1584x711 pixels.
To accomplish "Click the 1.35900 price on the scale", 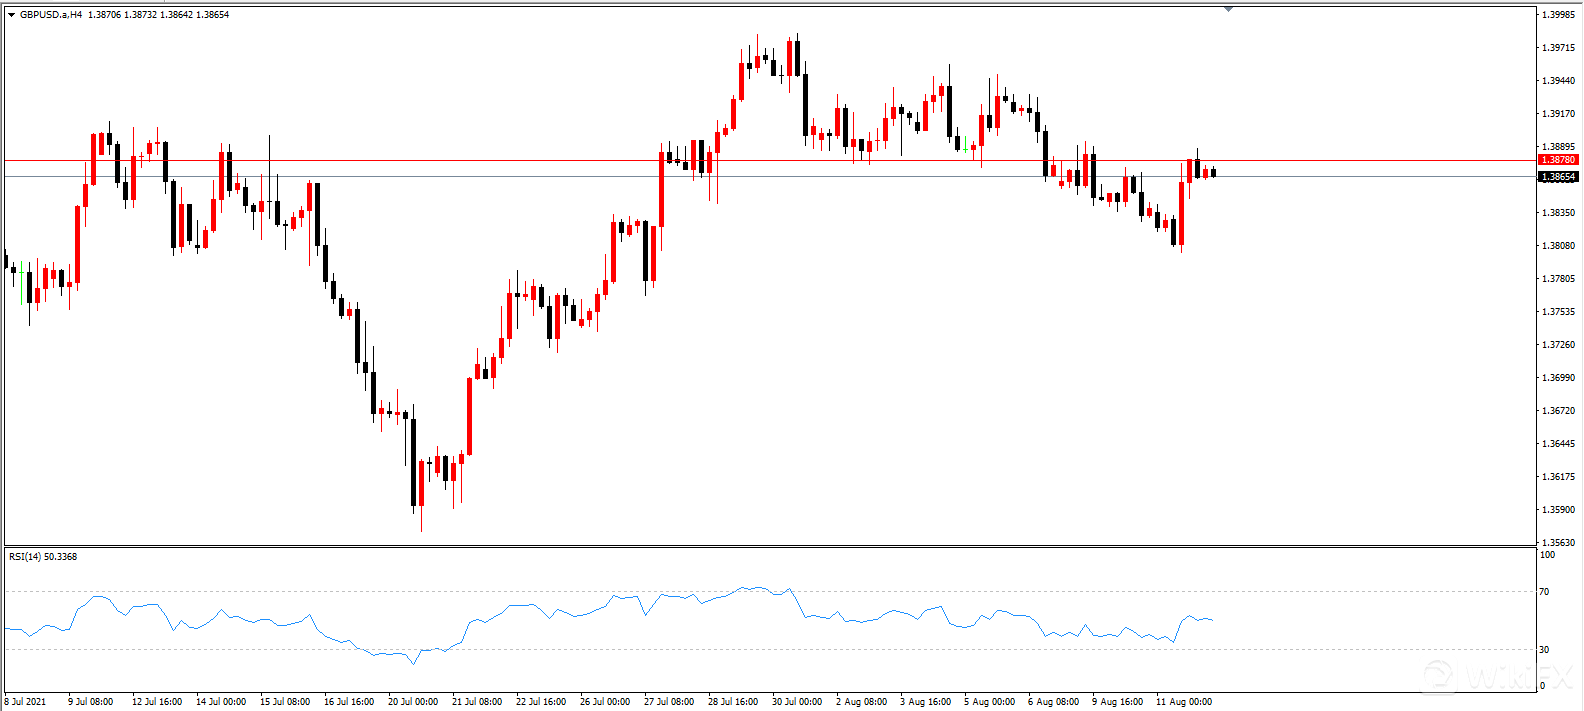I will (1558, 510).
